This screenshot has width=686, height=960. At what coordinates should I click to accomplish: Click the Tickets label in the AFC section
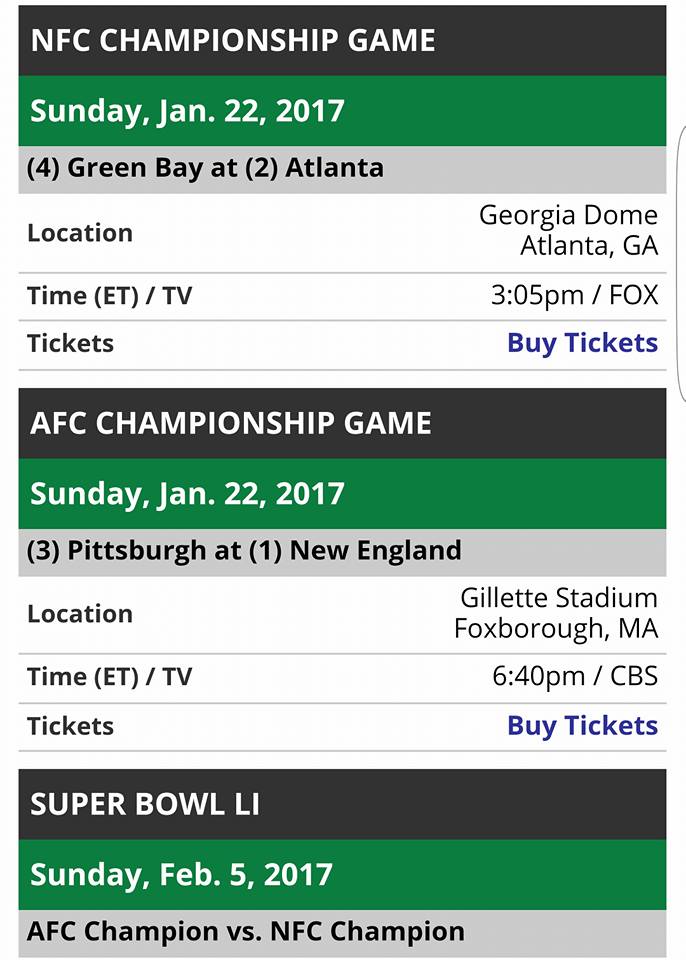[70, 726]
